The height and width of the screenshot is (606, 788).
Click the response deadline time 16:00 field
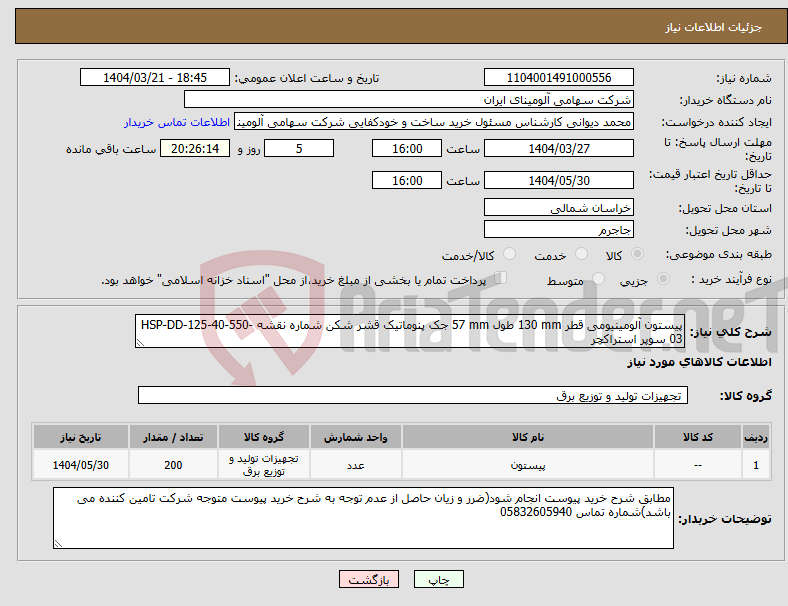[407, 149]
